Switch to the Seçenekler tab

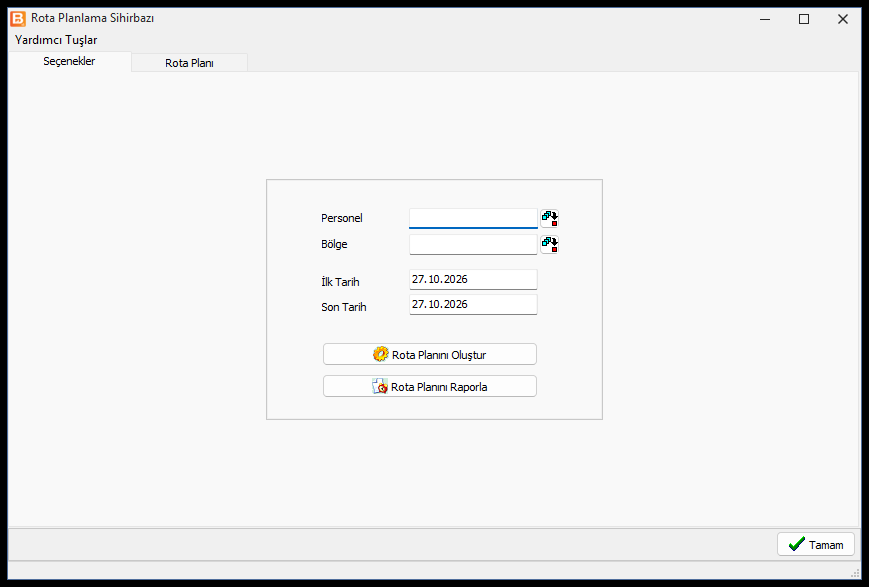[69, 62]
